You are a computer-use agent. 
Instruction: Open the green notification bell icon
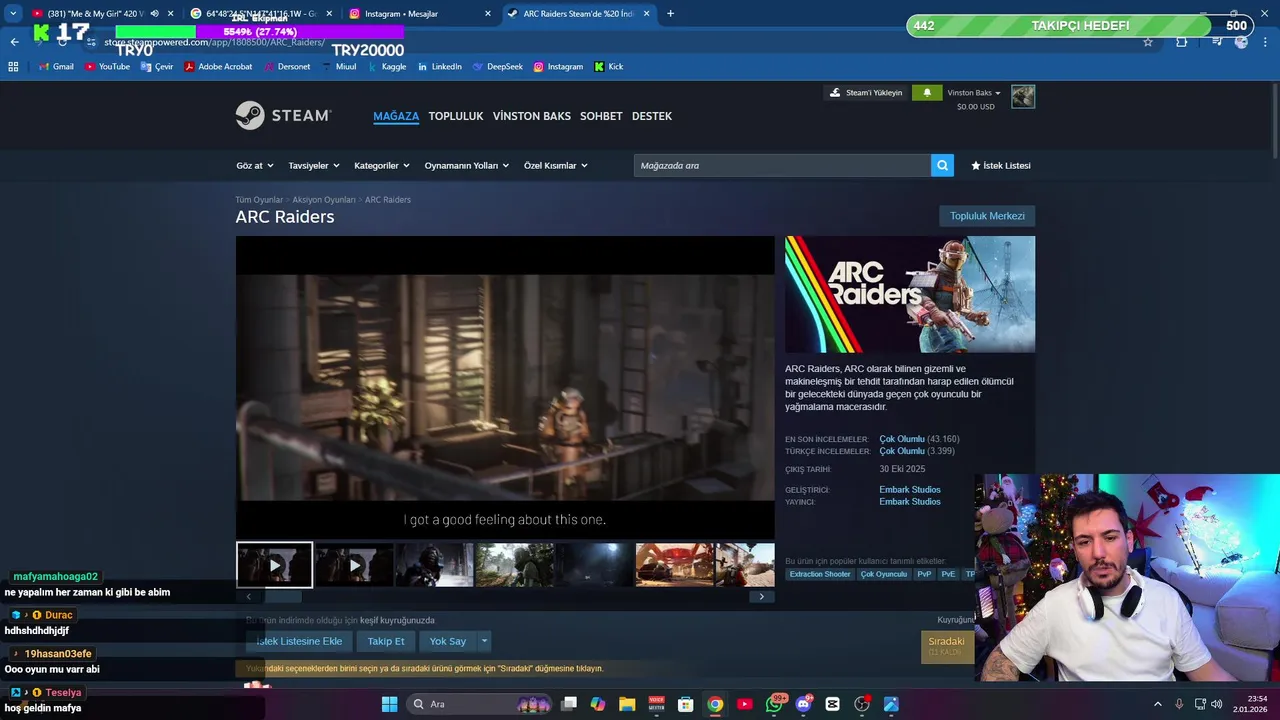(927, 93)
